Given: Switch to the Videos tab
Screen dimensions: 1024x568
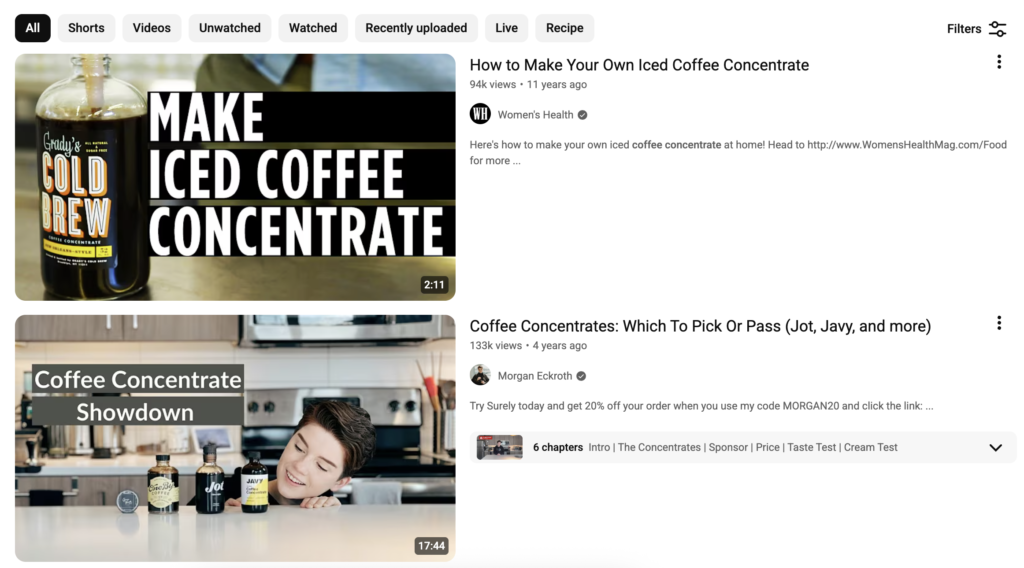Looking at the screenshot, I should point(152,28).
